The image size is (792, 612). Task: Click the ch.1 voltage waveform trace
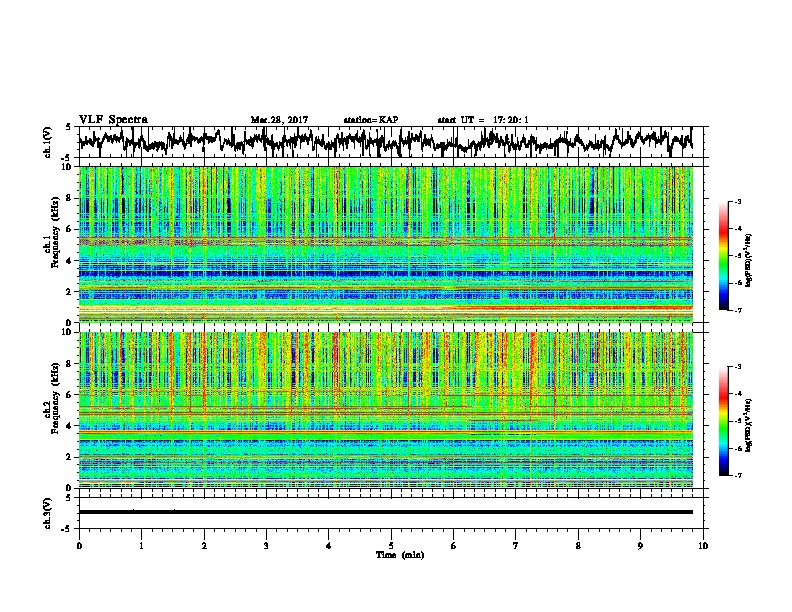tap(385, 141)
